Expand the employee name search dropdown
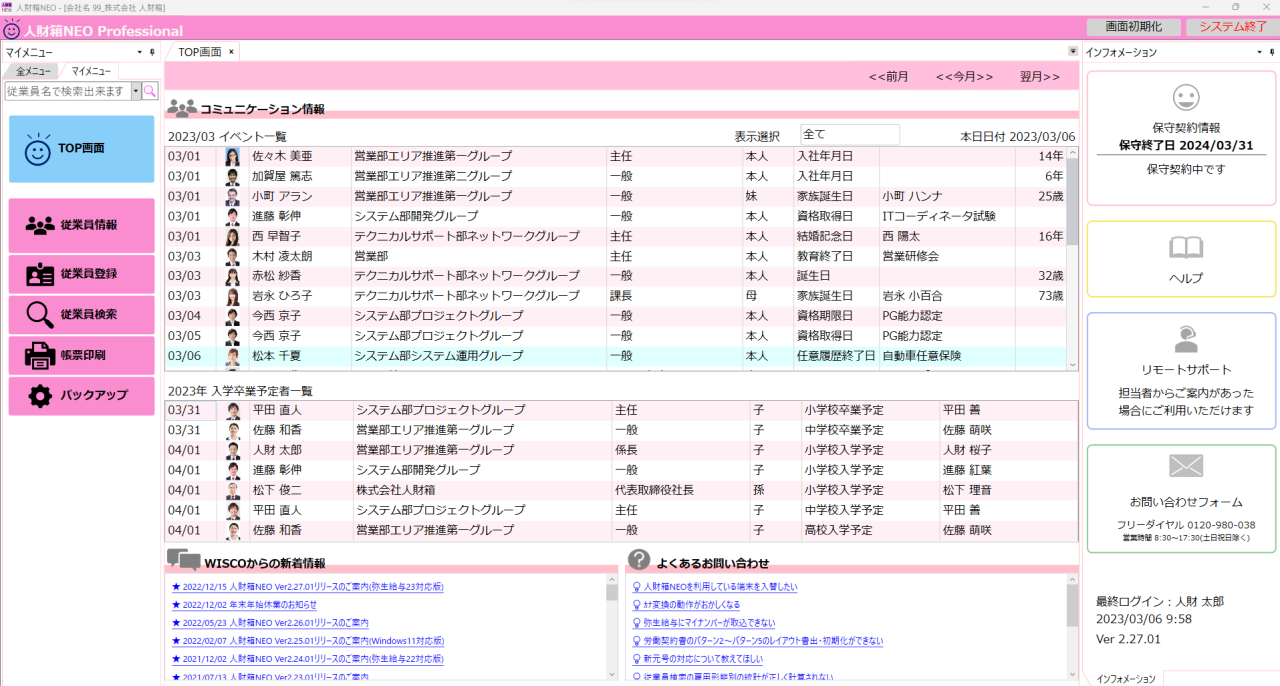 (x=135, y=91)
